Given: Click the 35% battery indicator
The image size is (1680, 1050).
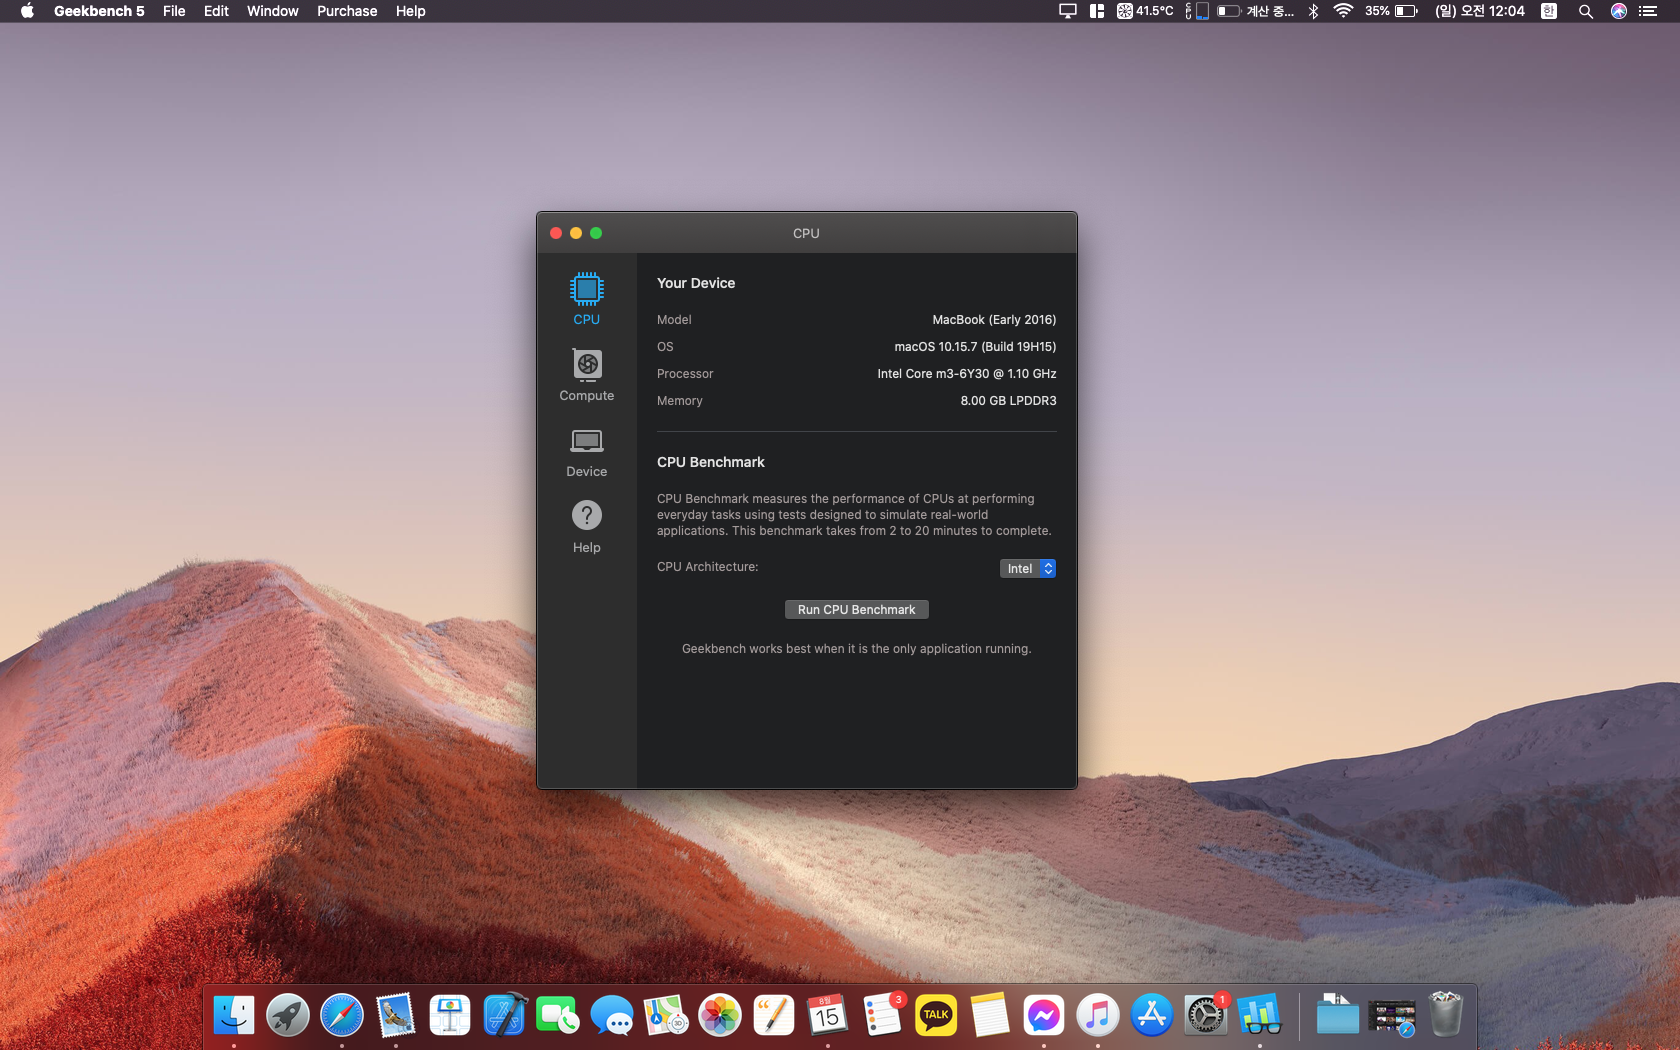Looking at the screenshot, I should tap(1391, 11).
